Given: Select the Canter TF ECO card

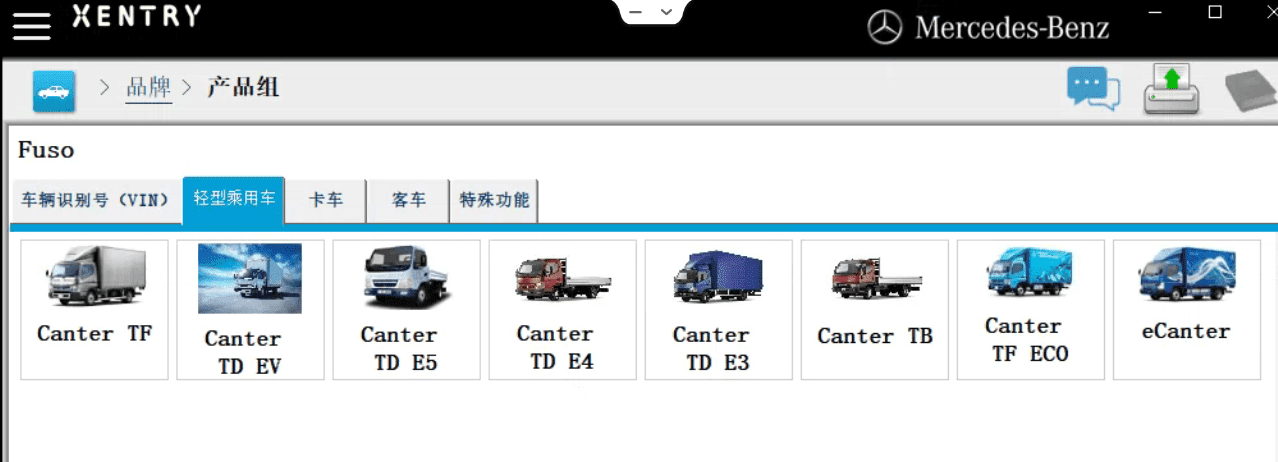Looking at the screenshot, I should (1031, 310).
